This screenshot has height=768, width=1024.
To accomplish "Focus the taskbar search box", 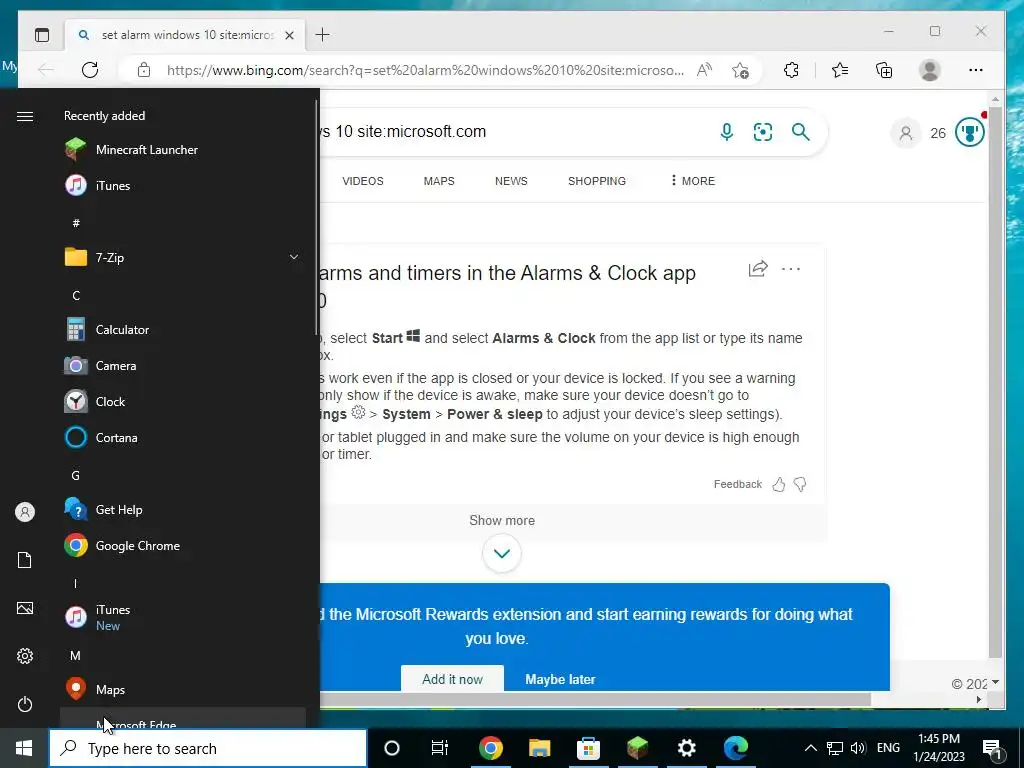I will (208, 748).
